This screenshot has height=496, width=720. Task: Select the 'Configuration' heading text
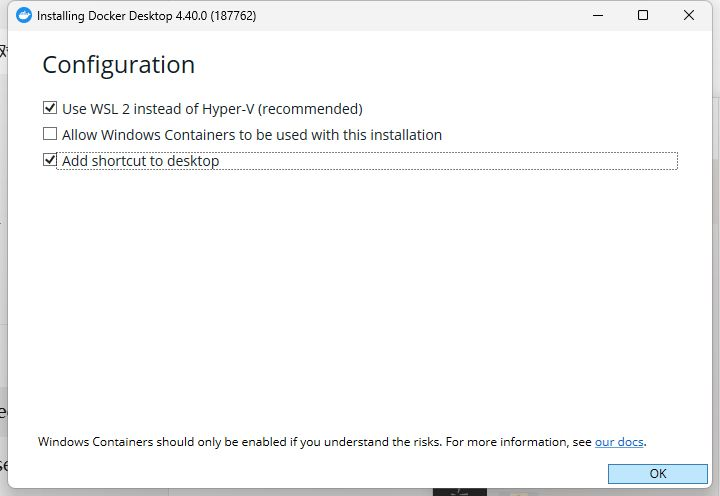click(x=119, y=65)
